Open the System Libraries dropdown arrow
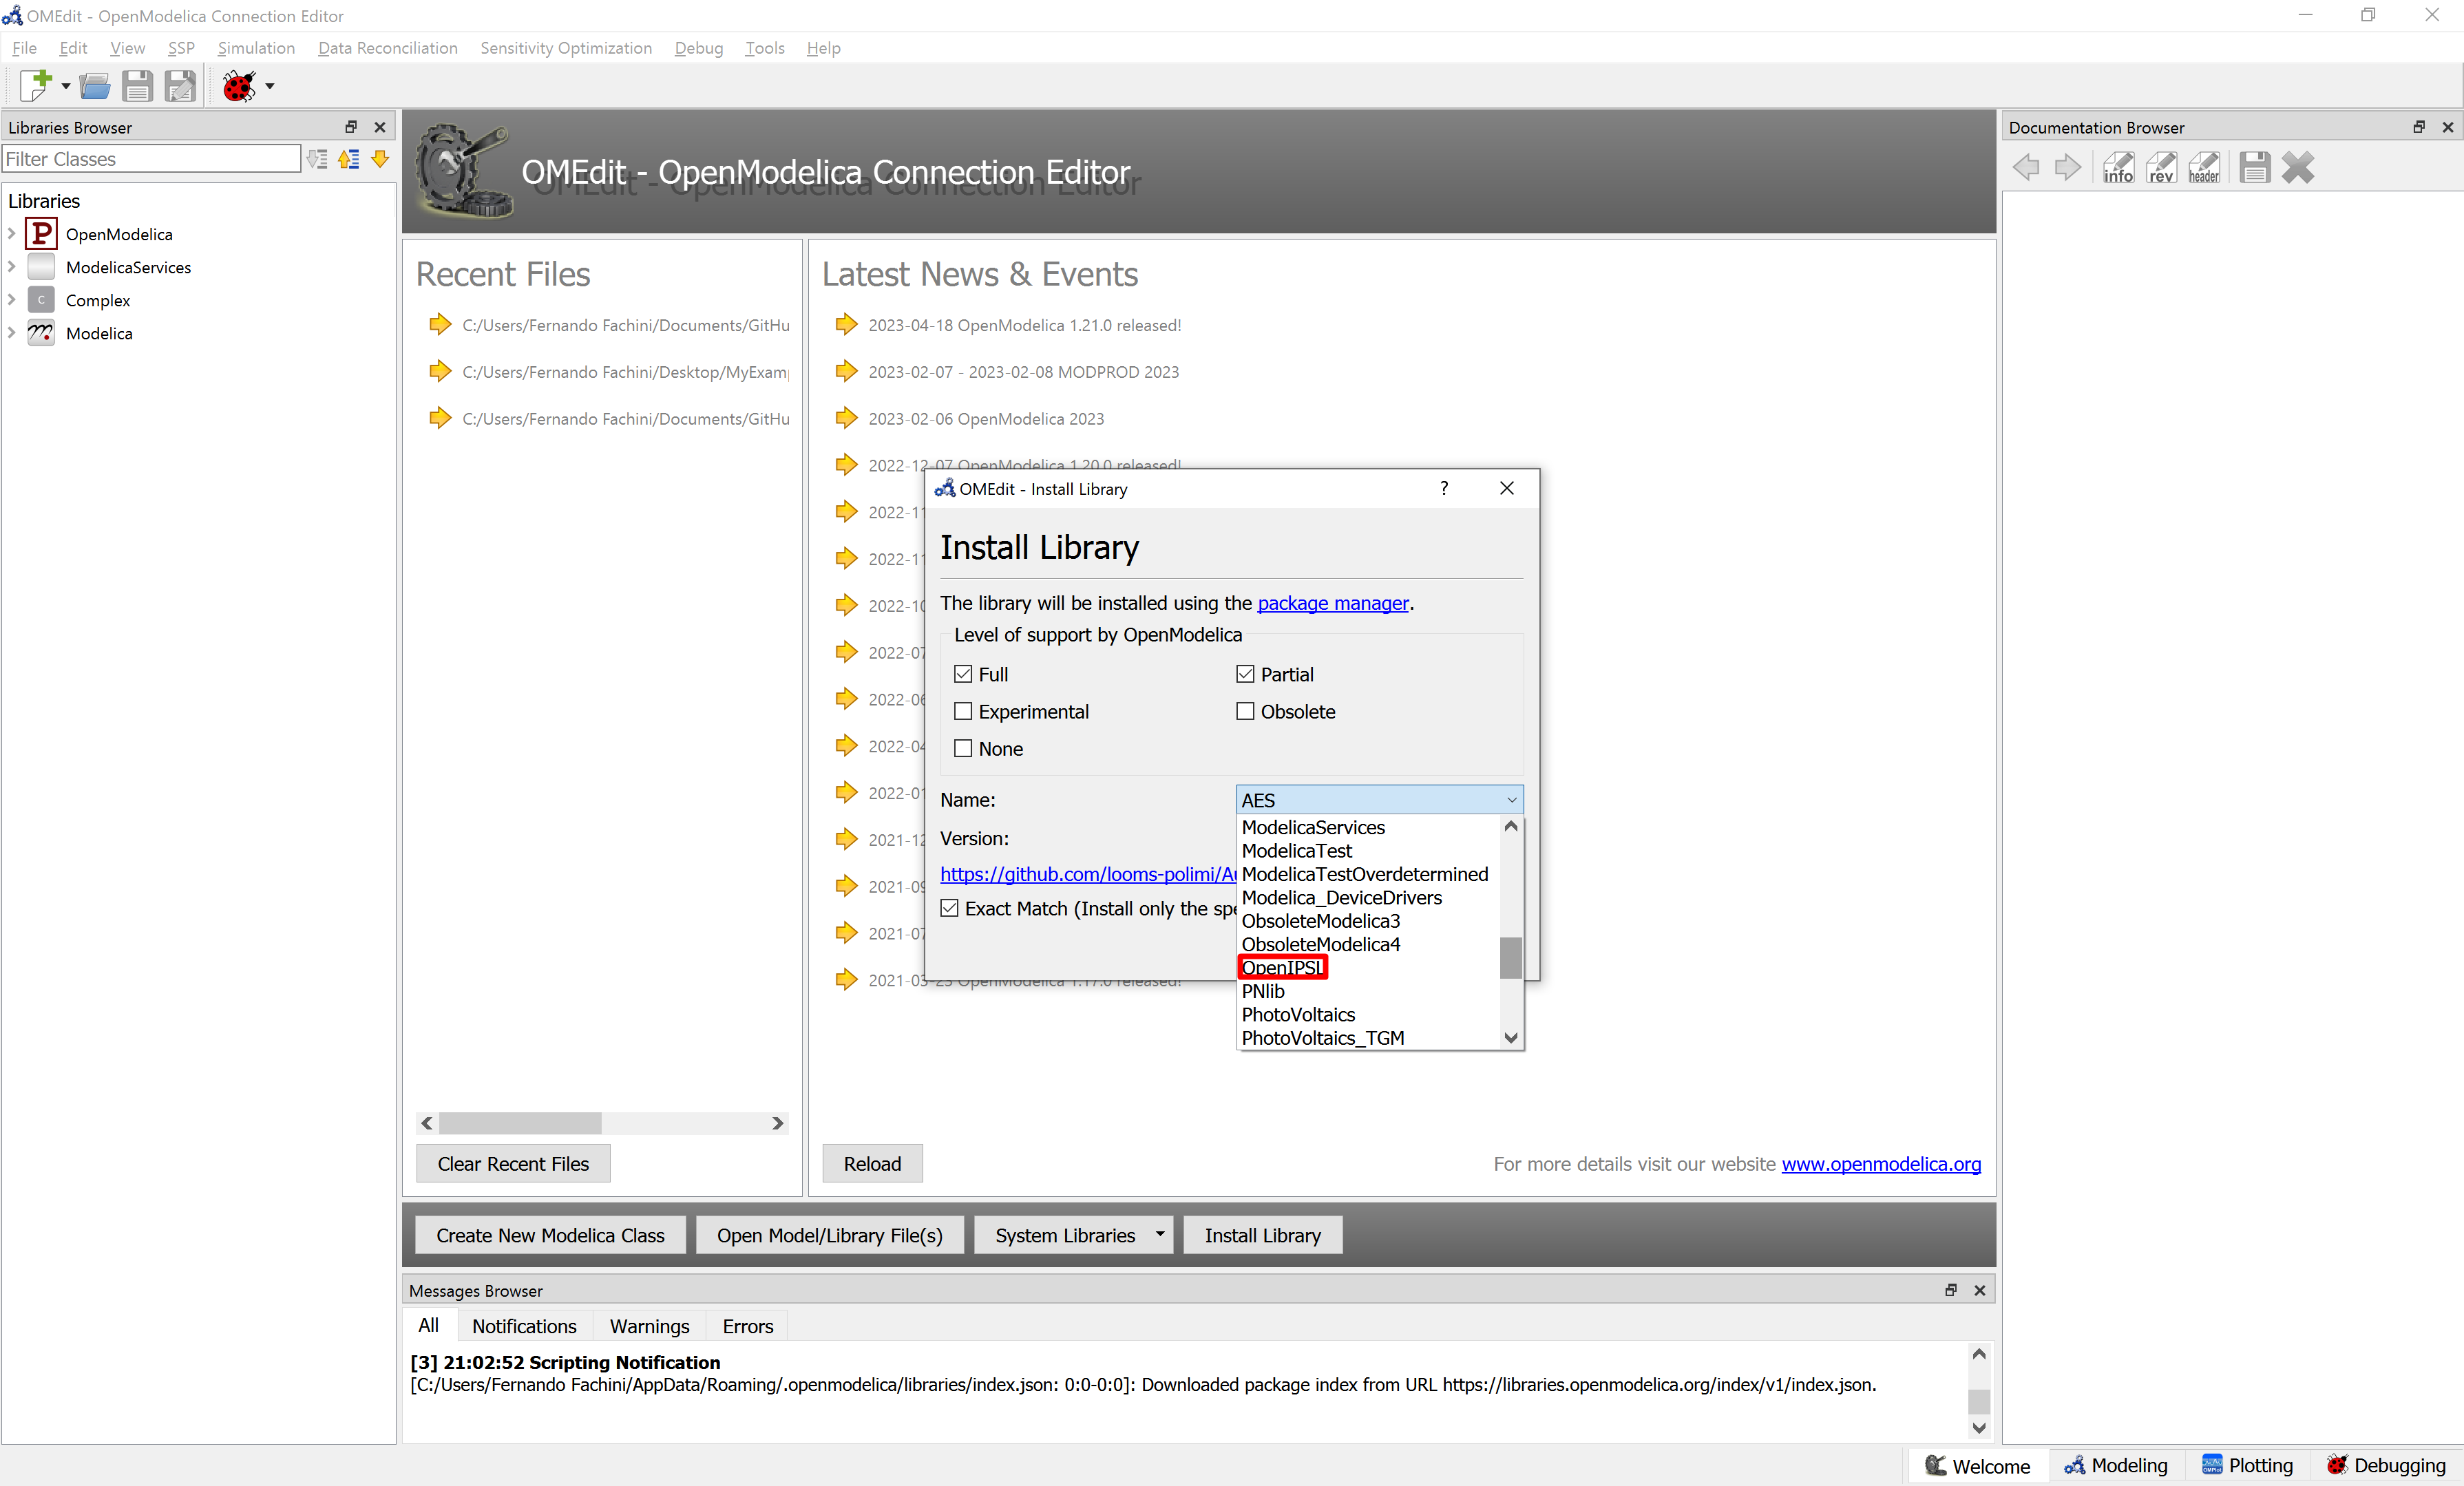This screenshot has width=2464, height=1486. coord(1160,1235)
